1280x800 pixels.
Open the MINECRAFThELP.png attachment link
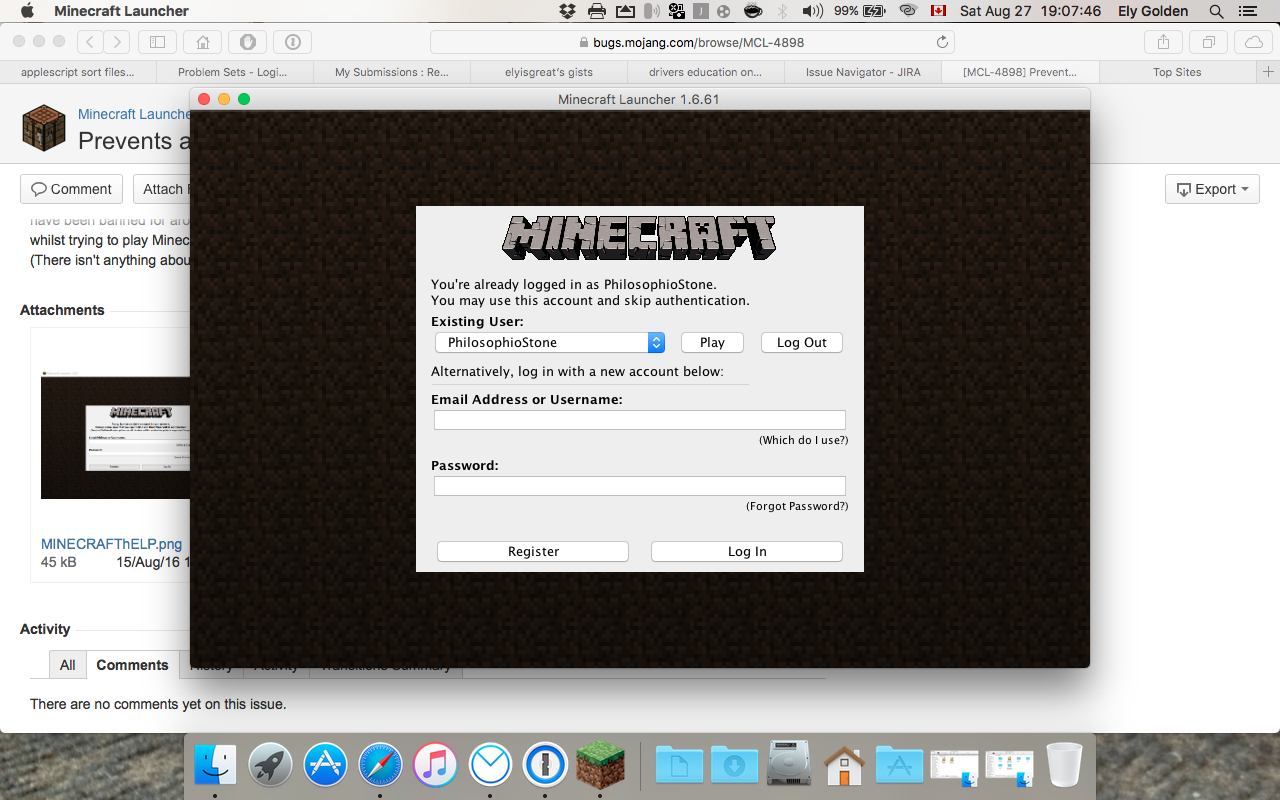point(111,544)
